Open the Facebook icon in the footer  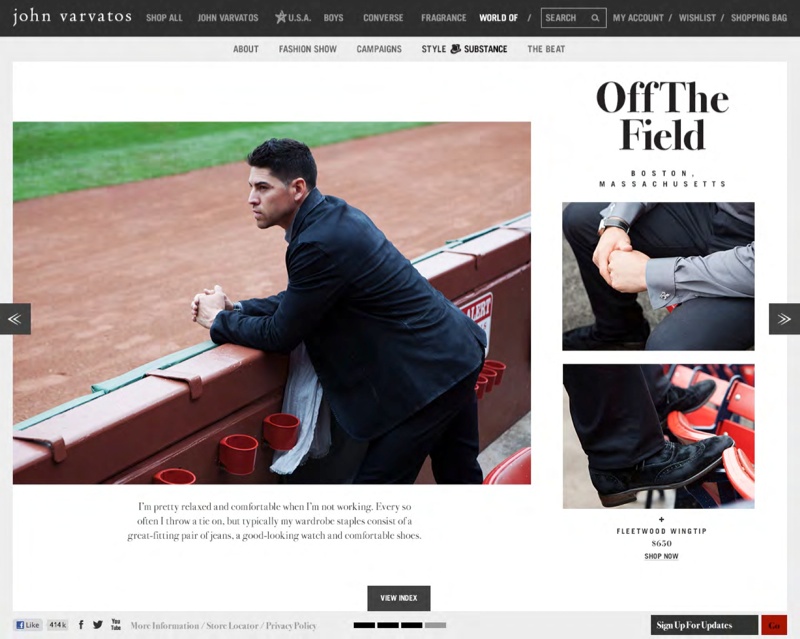(81, 625)
